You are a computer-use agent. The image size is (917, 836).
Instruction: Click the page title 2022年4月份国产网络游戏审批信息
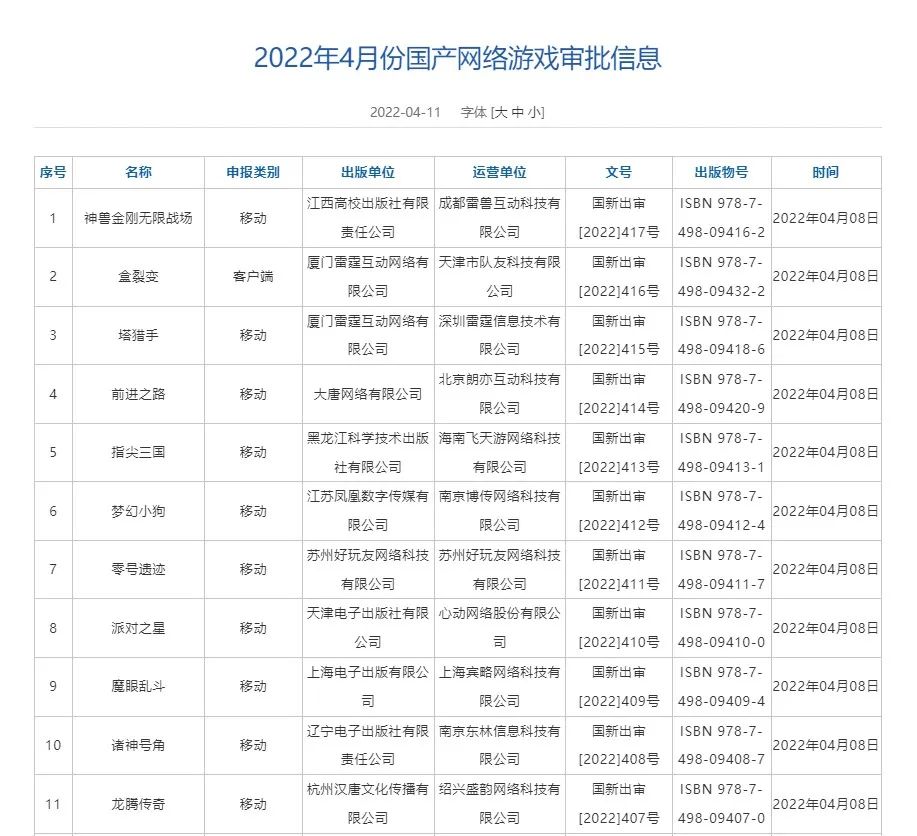coord(458,58)
